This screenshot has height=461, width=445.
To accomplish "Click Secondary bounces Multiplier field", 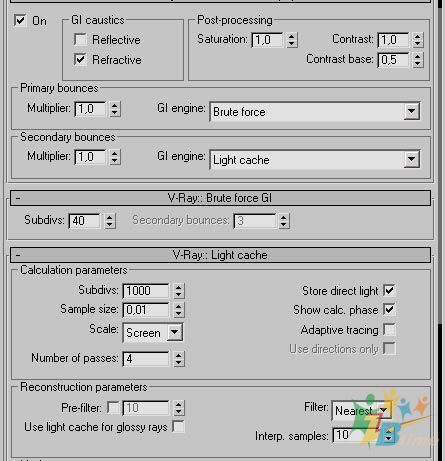I will (x=90, y=157).
